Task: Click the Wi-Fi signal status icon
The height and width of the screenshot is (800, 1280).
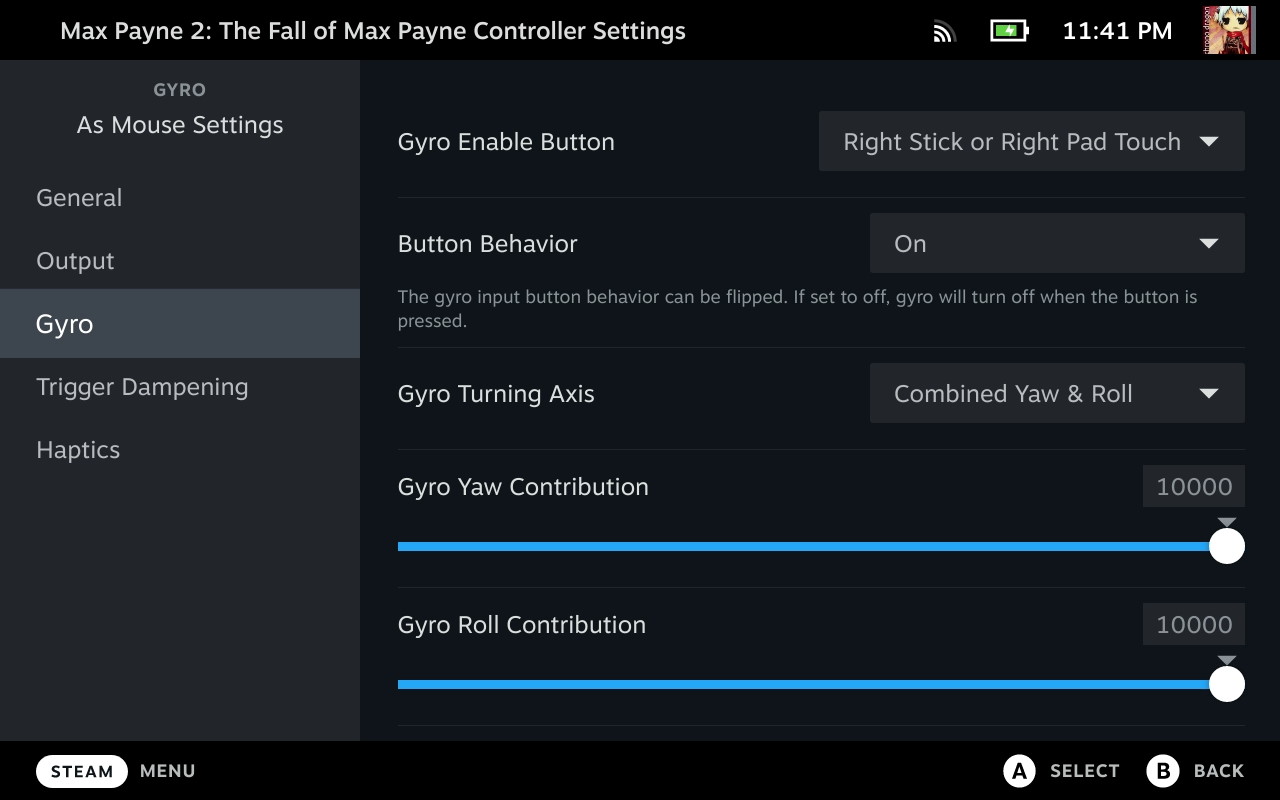Action: tap(944, 31)
